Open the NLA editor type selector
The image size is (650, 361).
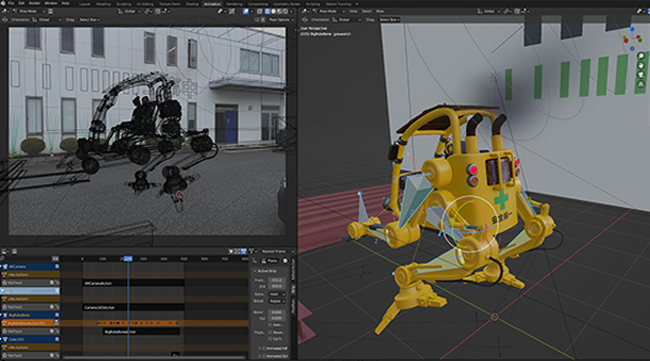pos(5,251)
